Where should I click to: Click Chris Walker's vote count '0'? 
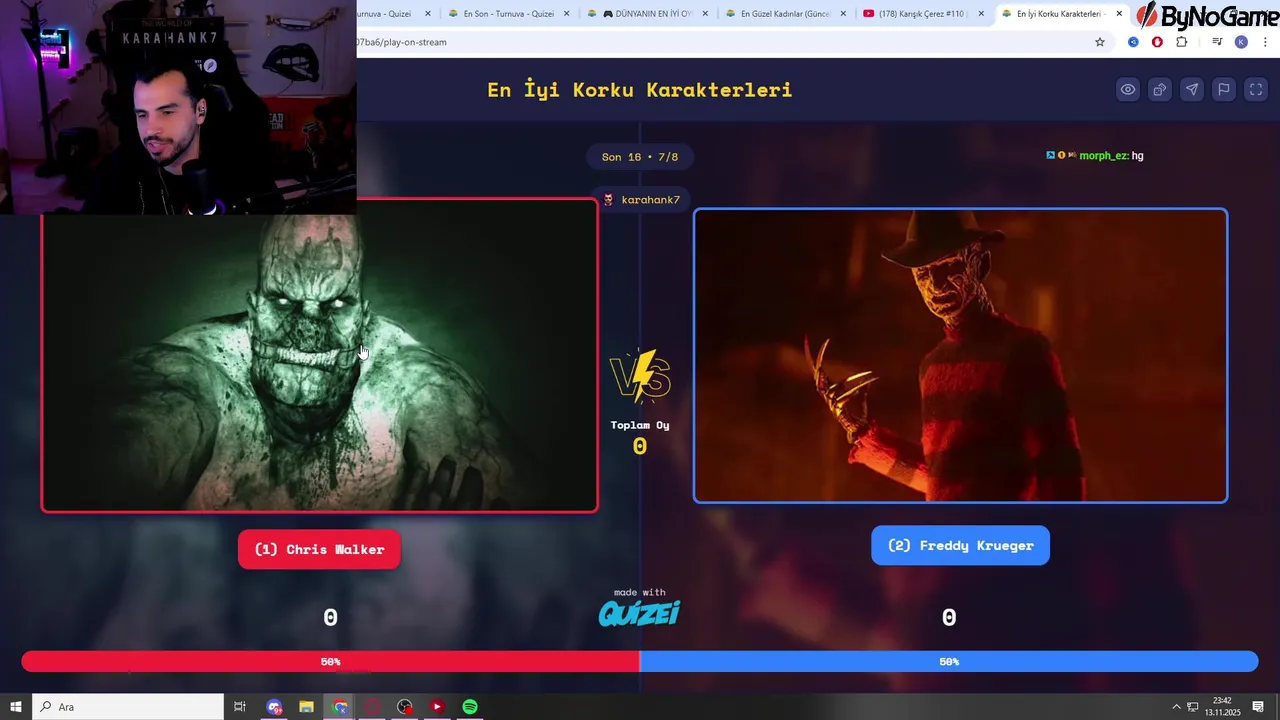pyautogui.click(x=330, y=618)
